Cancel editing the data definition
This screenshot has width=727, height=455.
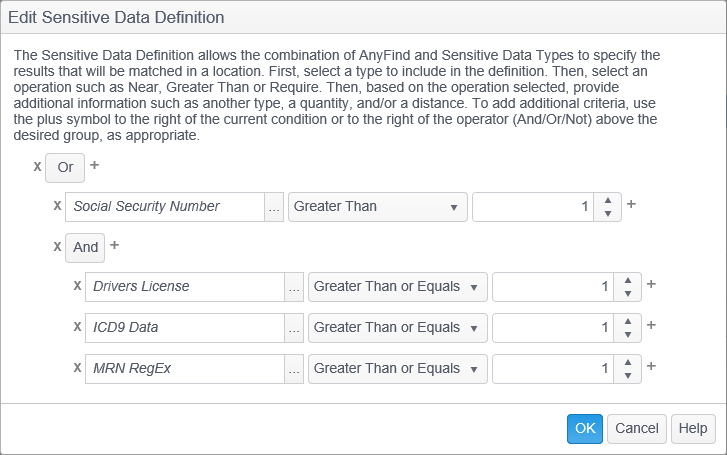[636, 428]
